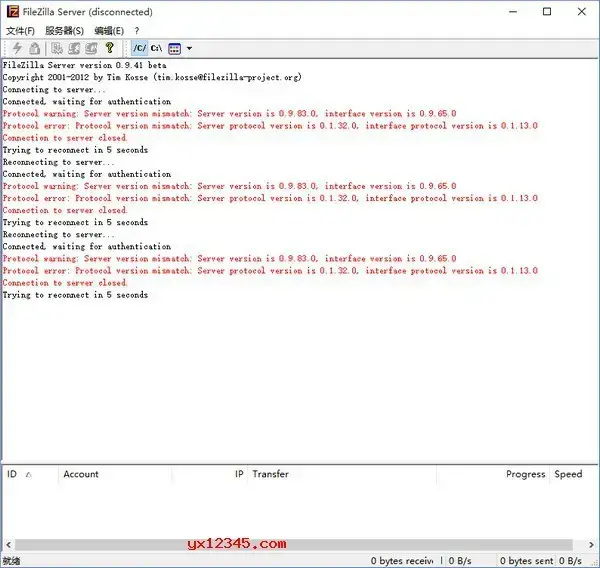Toggle the /C/ path display button

click(139, 48)
